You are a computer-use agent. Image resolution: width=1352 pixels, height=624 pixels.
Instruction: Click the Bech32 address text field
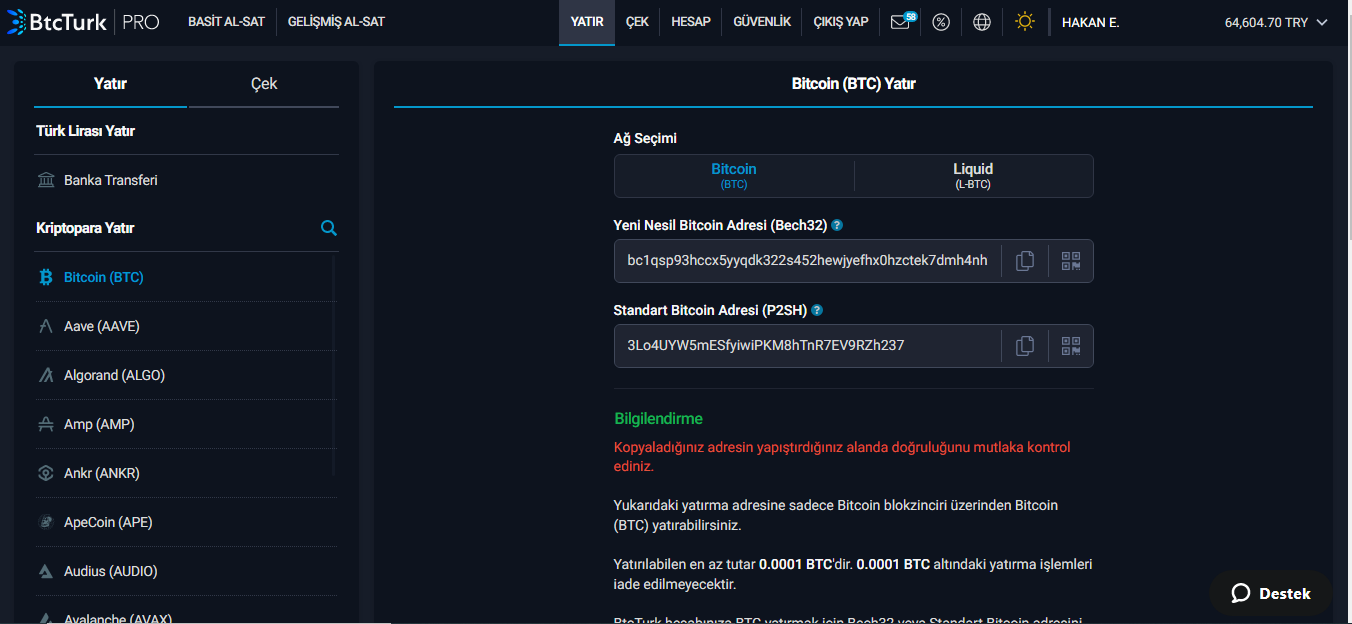(807, 261)
